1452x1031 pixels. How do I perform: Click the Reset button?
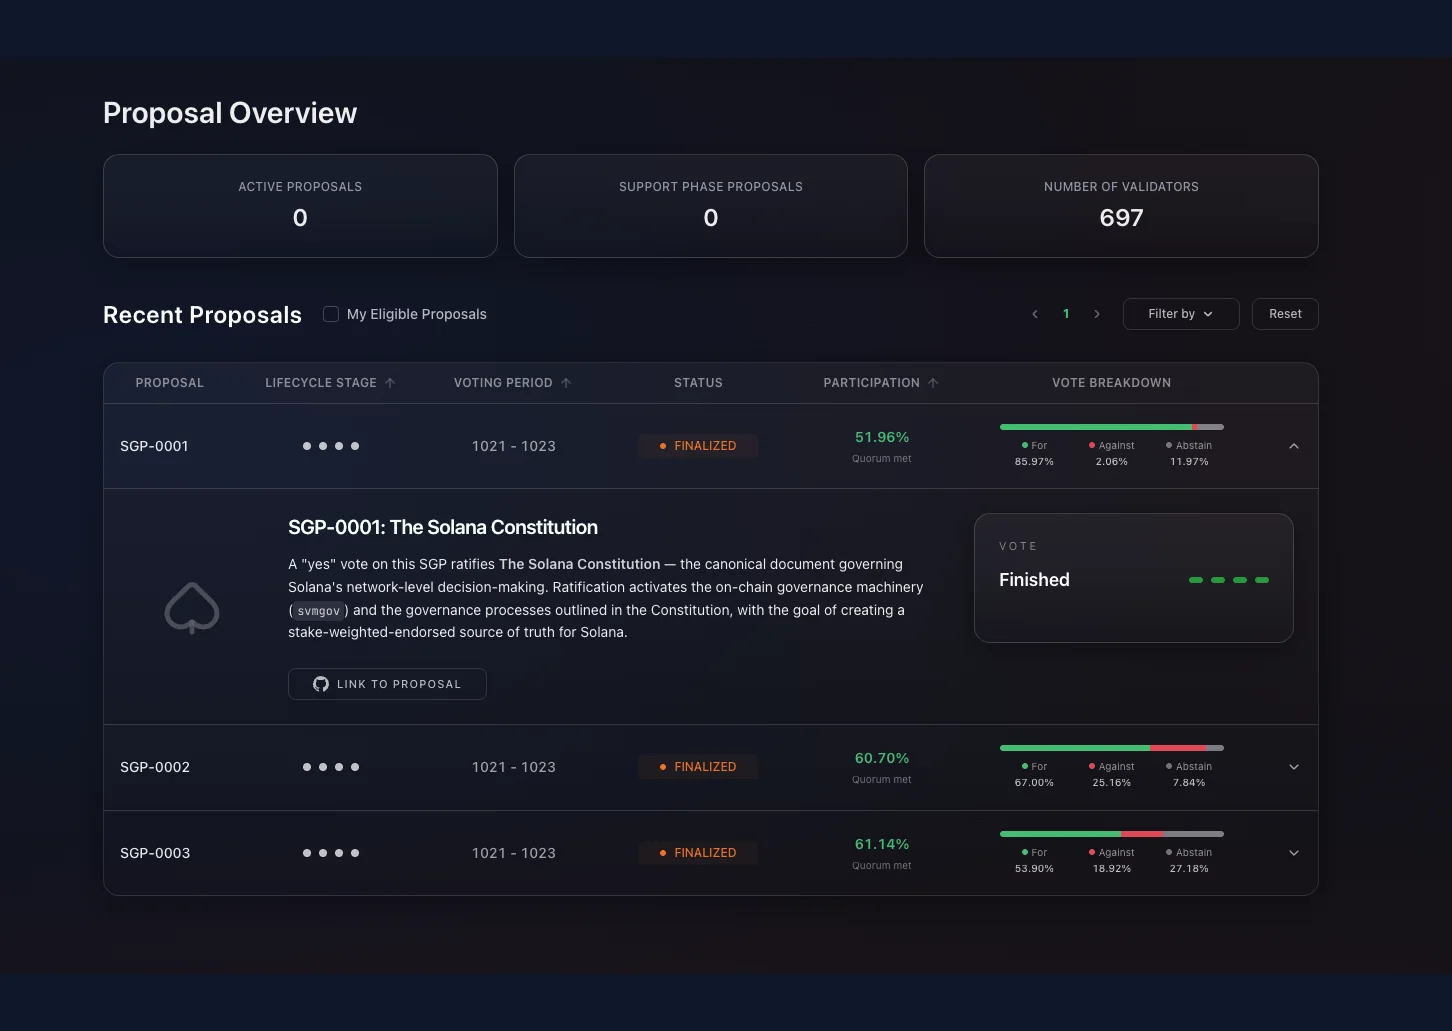(1285, 314)
